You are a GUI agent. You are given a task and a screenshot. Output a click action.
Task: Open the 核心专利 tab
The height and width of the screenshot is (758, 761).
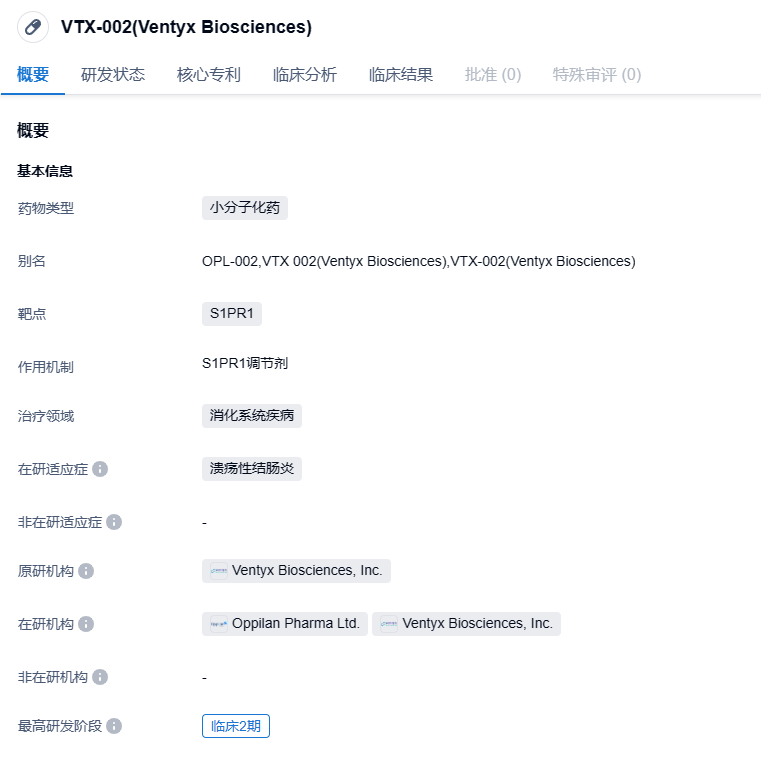click(x=209, y=75)
